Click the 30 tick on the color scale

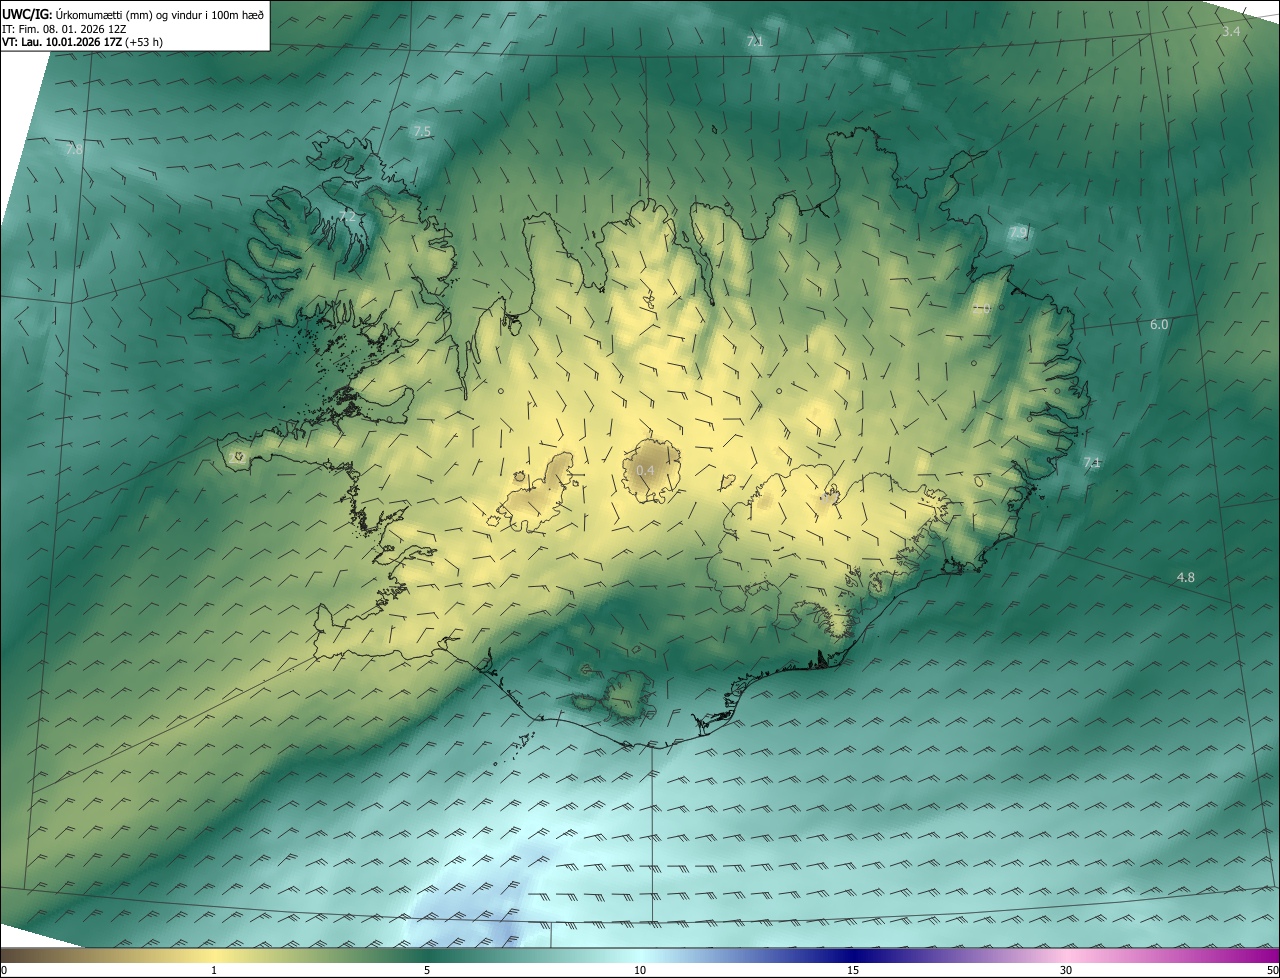[1066, 970]
